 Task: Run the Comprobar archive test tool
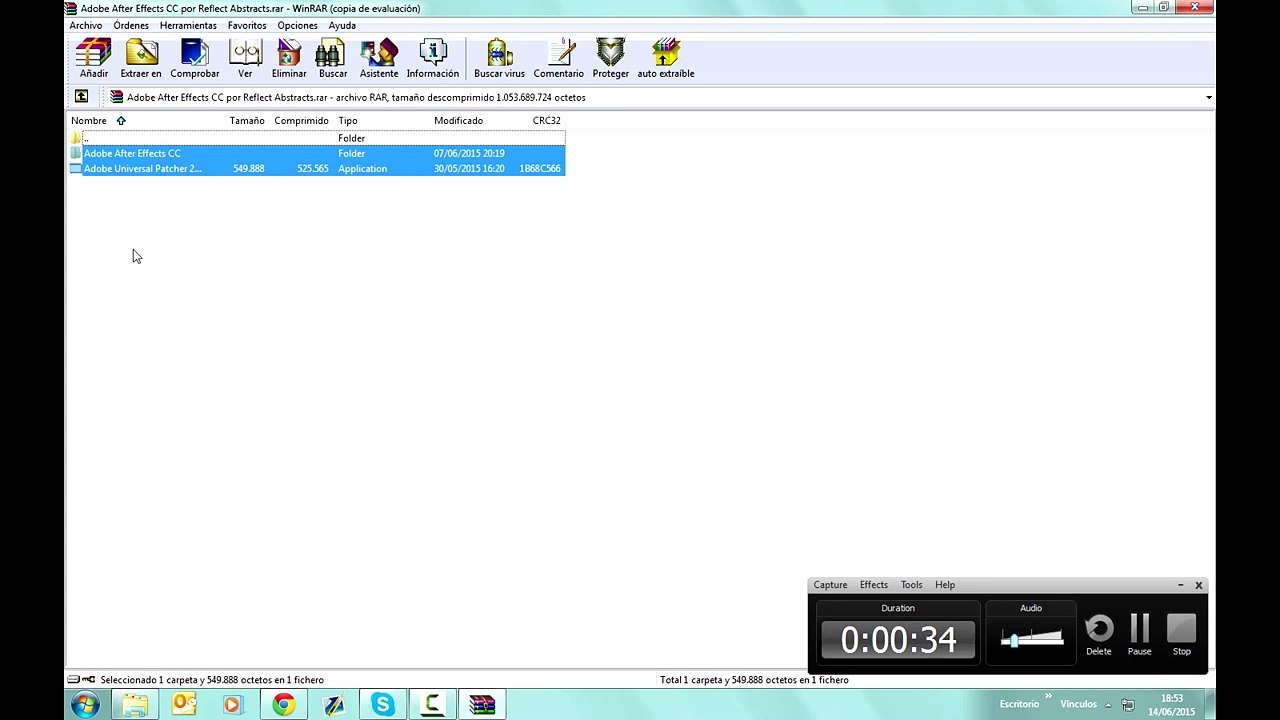click(195, 59)
